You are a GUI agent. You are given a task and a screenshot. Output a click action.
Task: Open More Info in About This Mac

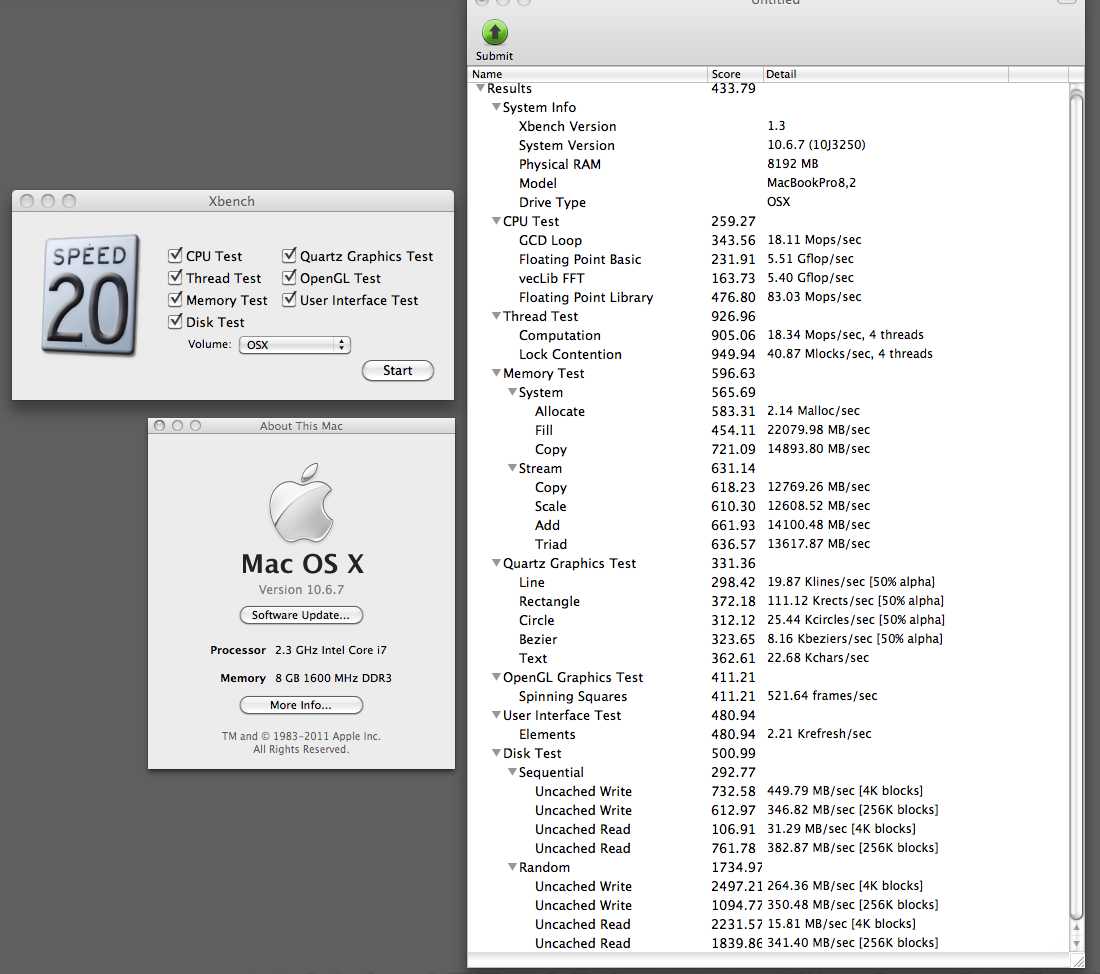pos(301,705)
